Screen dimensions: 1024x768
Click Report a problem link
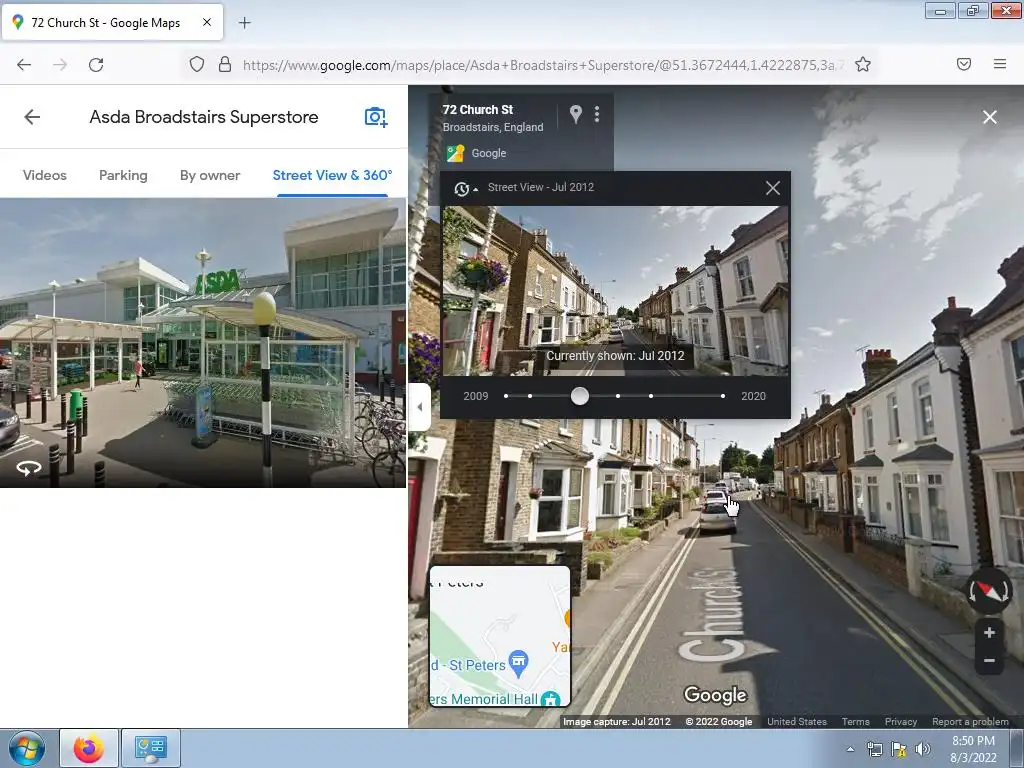click(970, 722)
